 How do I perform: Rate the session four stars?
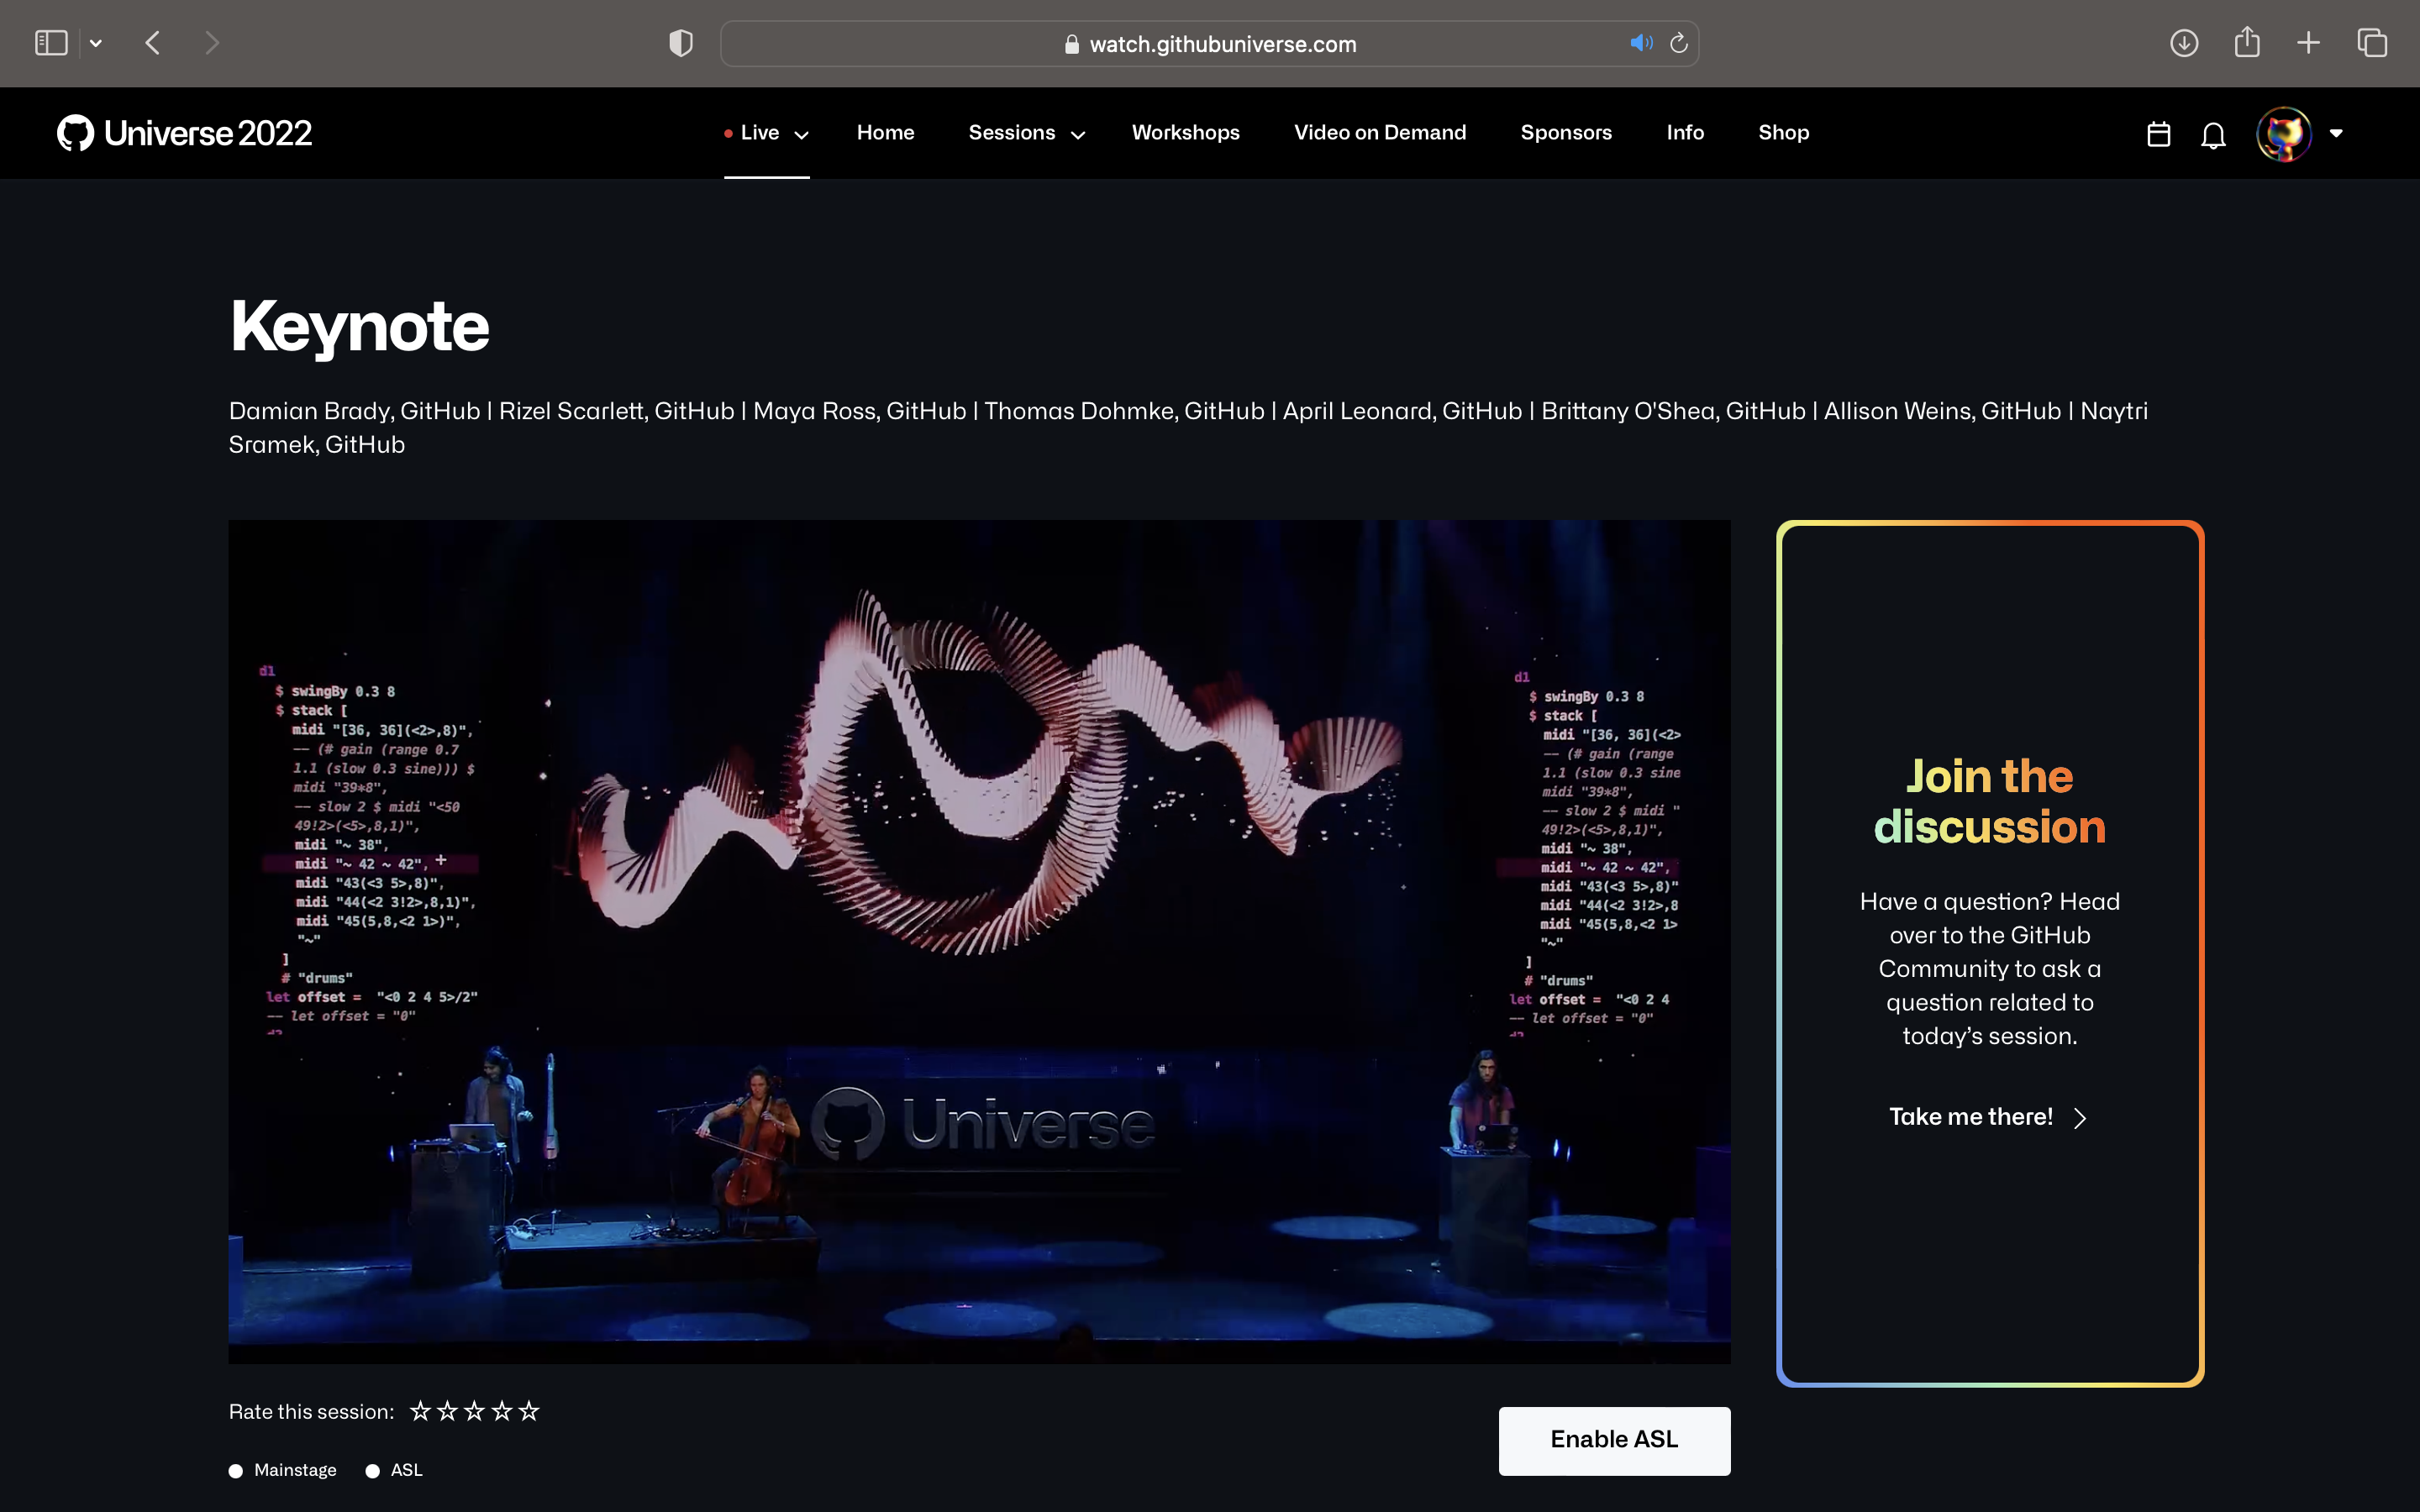click(x=502, y=1411)
